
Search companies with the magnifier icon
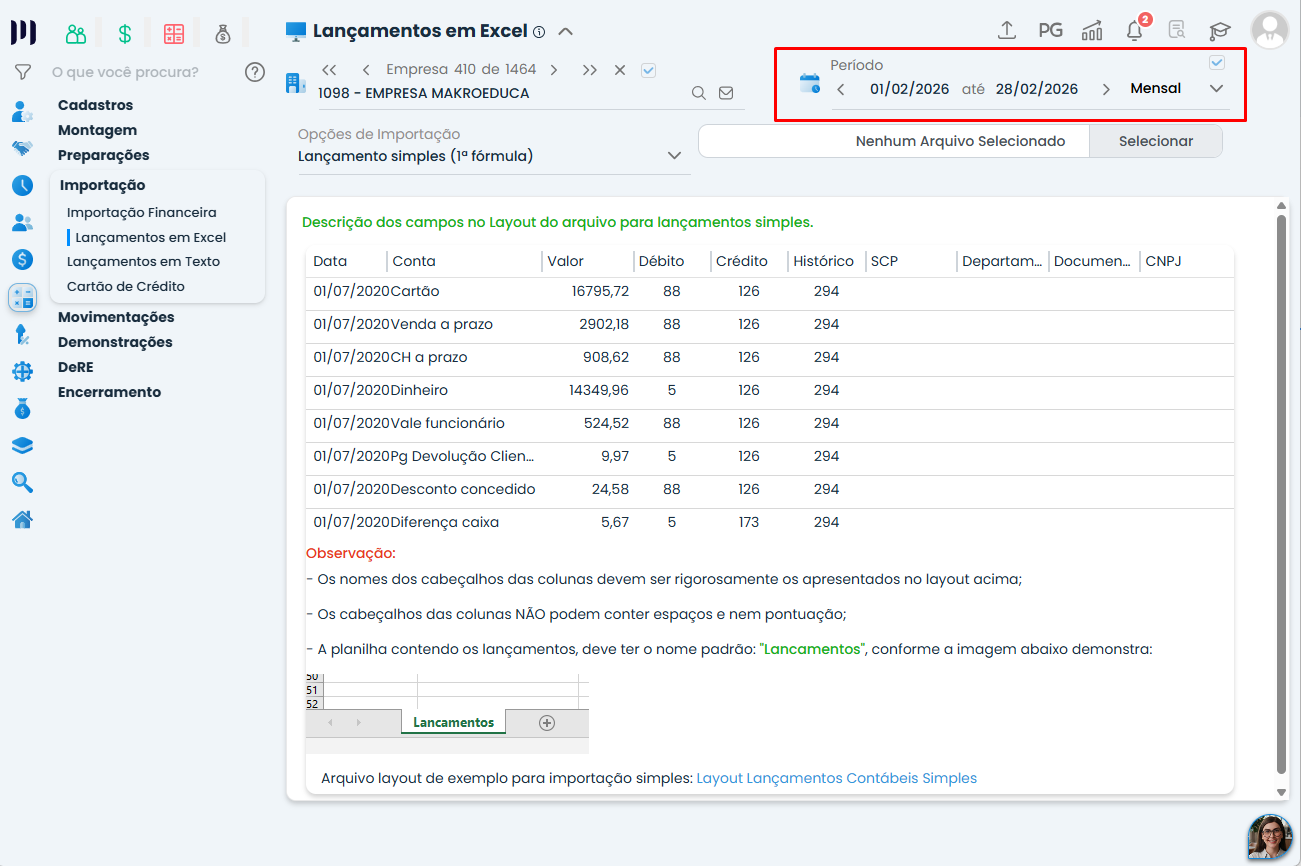pos(699,93)
